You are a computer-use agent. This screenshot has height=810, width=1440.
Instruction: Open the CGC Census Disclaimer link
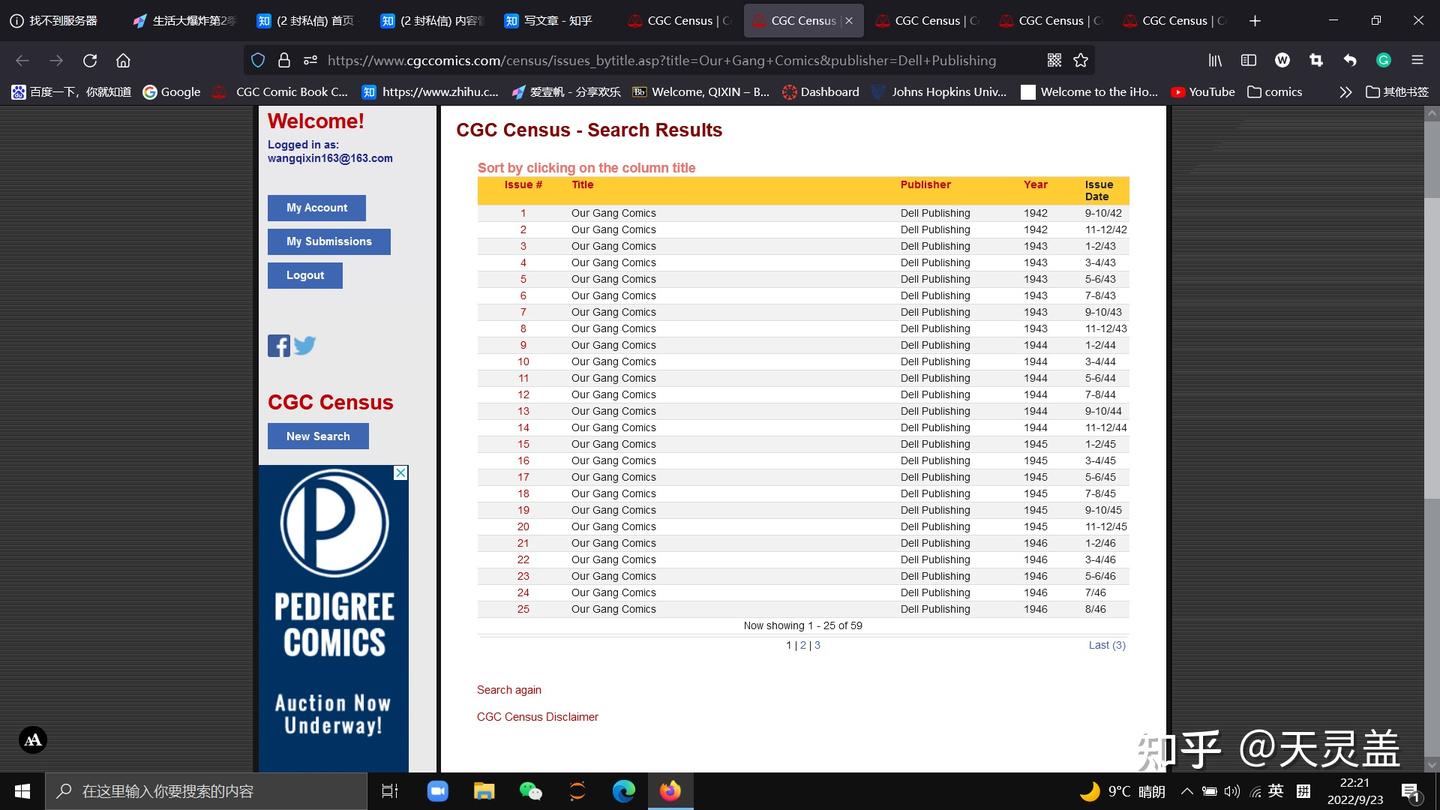(538, 717)
